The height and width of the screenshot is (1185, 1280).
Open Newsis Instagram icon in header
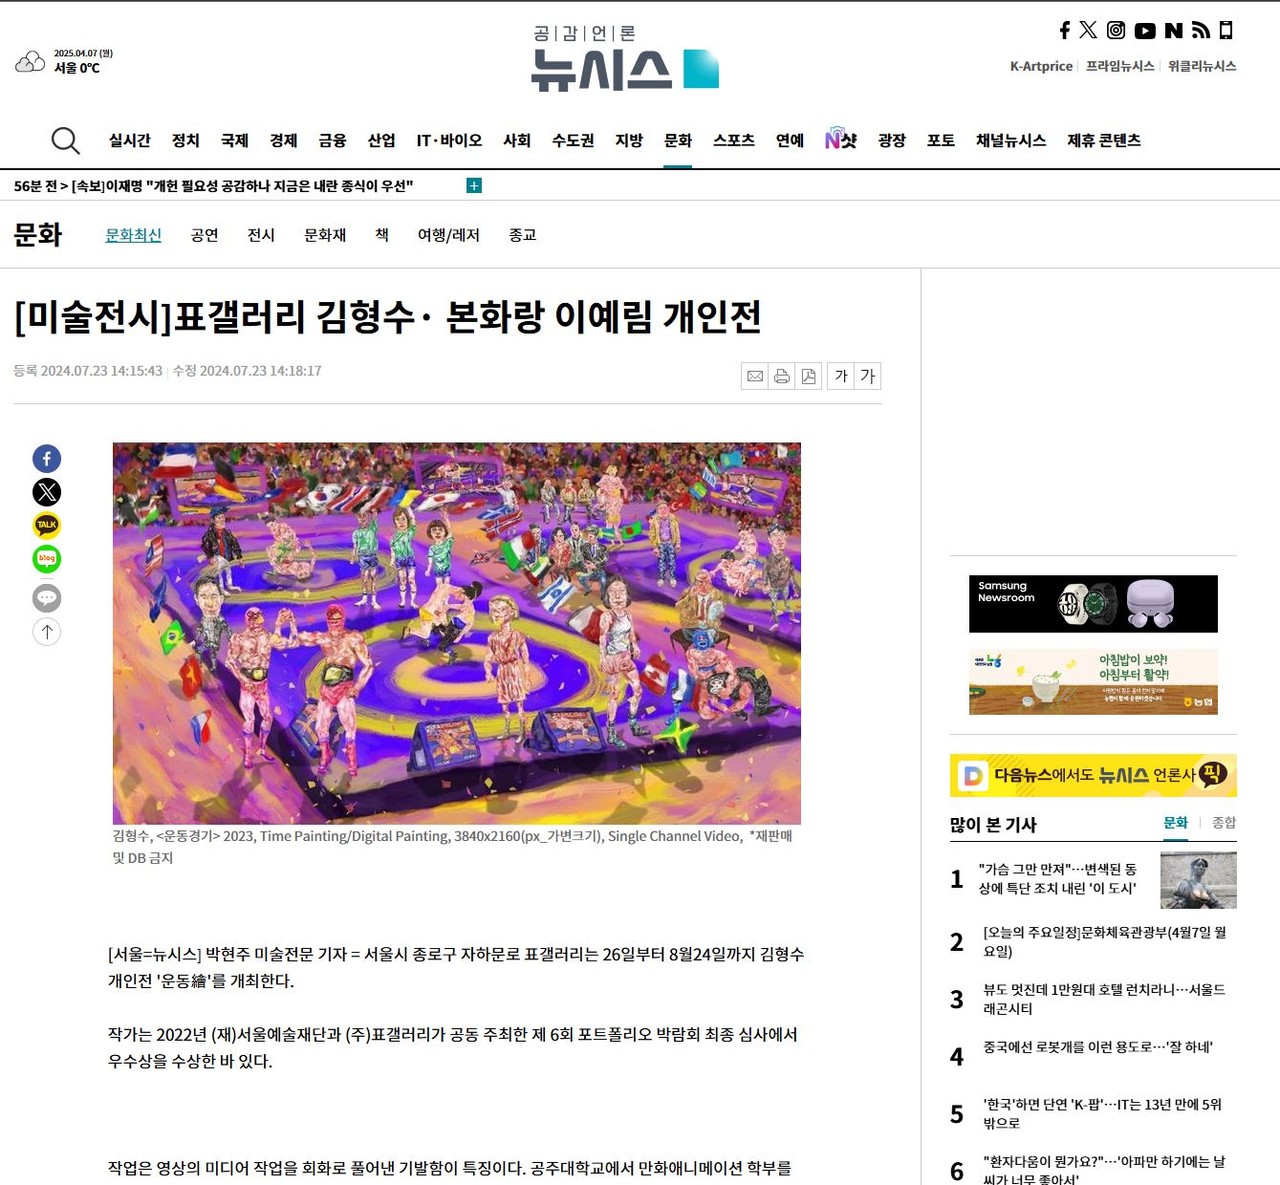point(1116,30)
